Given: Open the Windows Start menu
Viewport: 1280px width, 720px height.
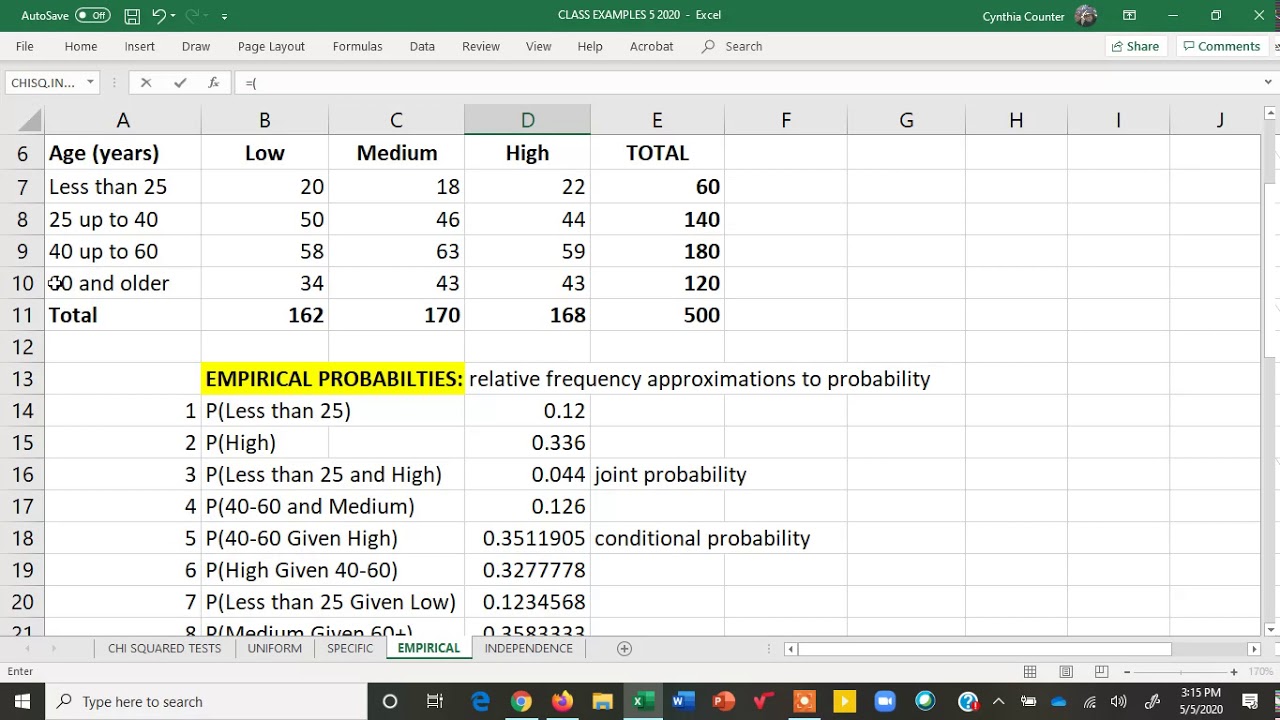Looking at the screenshot, I should coord(22,701).
